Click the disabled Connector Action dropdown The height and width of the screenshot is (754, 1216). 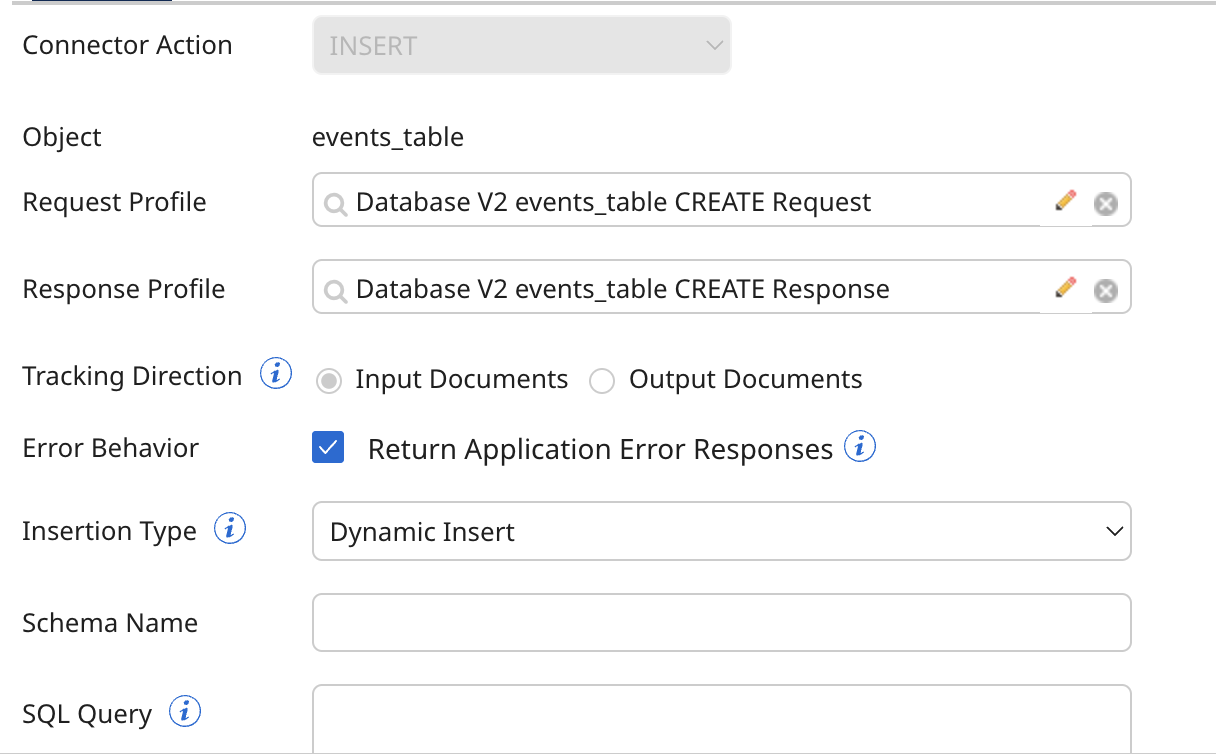tap(521, 44)
